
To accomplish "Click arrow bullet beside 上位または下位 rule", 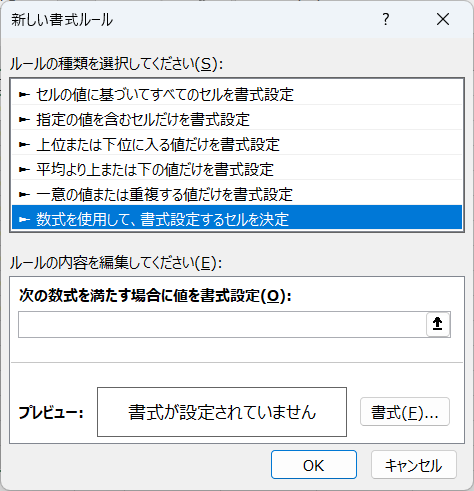I will click(x=24, y=144).
